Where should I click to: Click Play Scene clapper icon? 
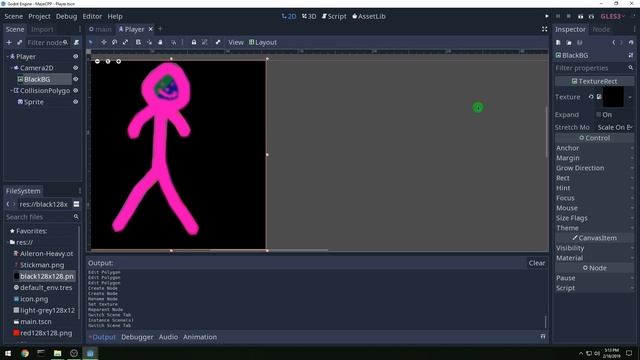pyautogui.click(x=580, y=16)
